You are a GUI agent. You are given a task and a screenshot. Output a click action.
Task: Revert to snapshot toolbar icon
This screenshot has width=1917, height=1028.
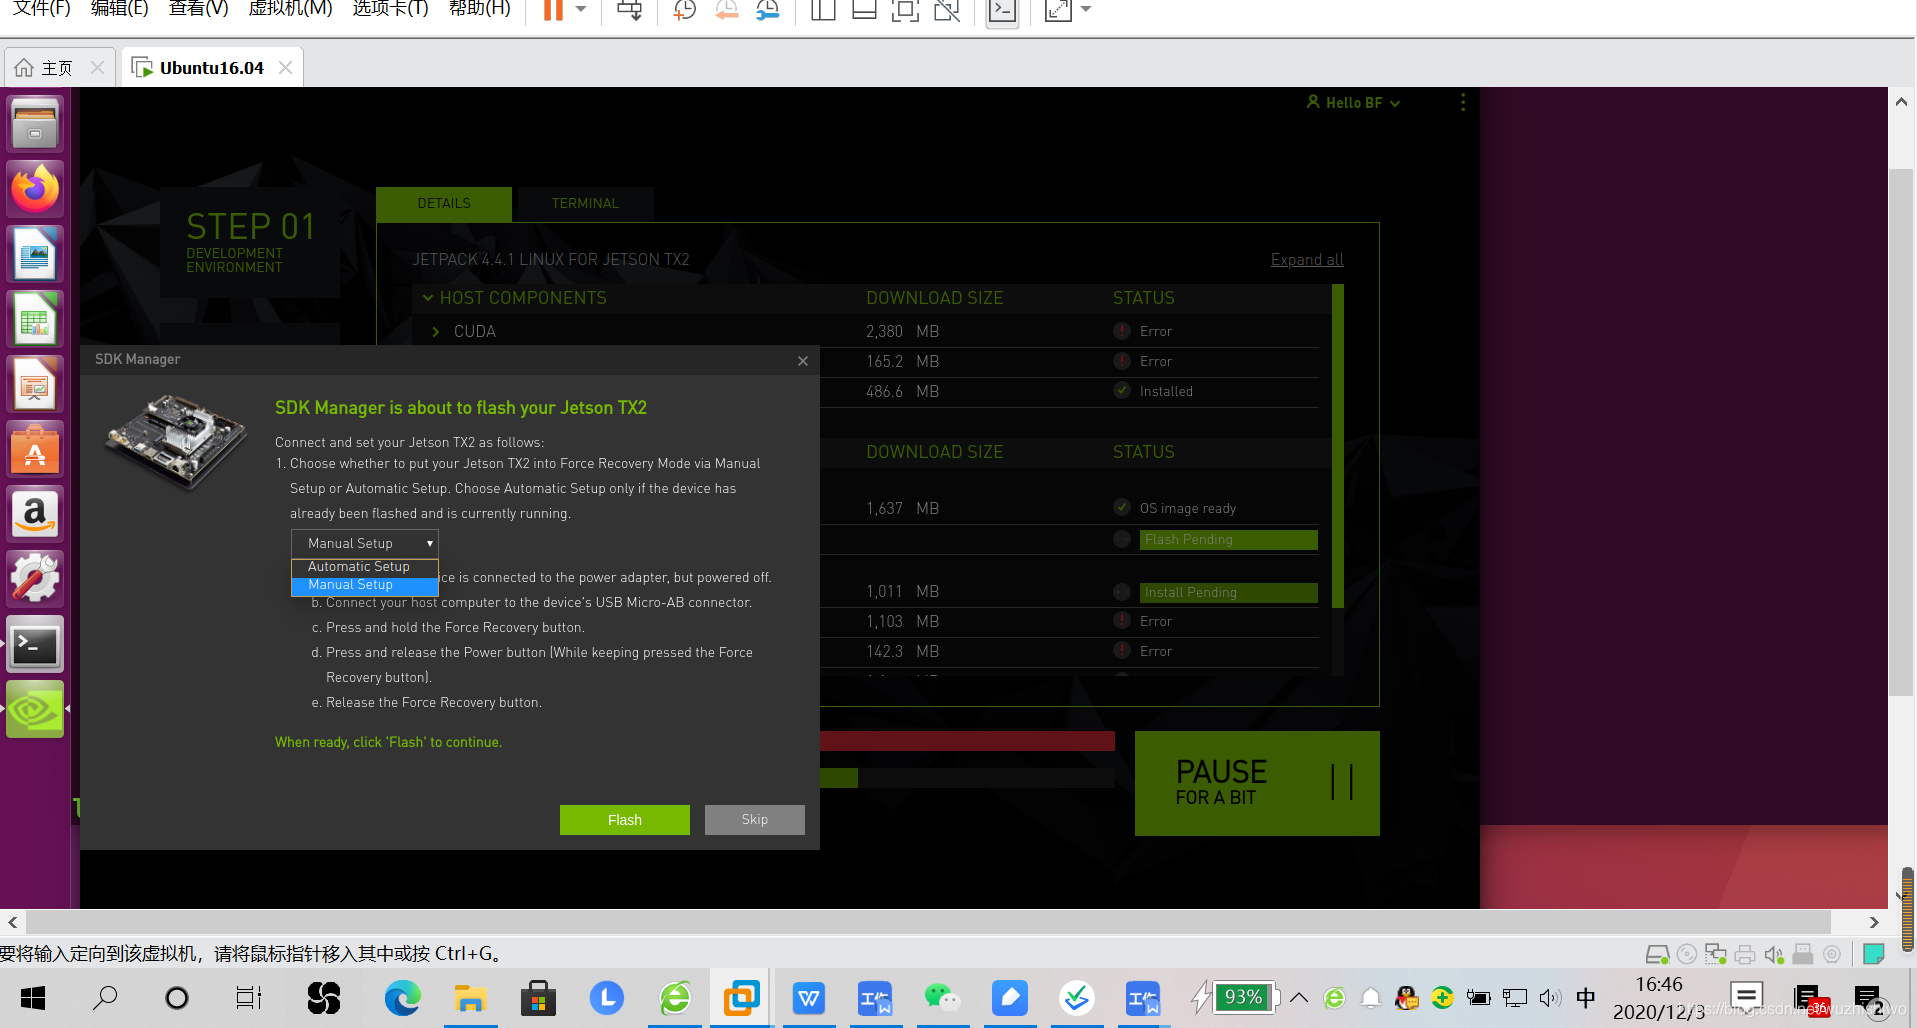point(726,10)
